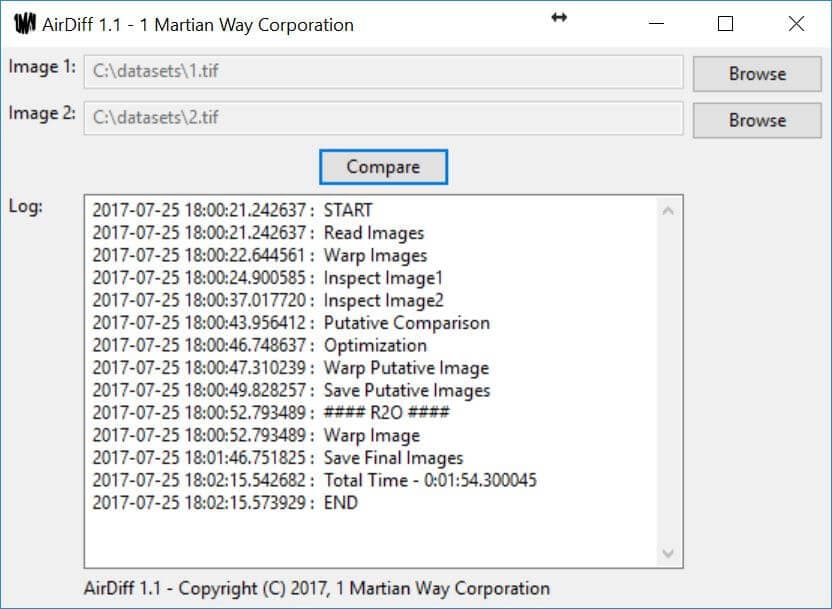This screenshot has height=609, width=832.
Task: Close the AirDiff window
Action: (796, 23)
